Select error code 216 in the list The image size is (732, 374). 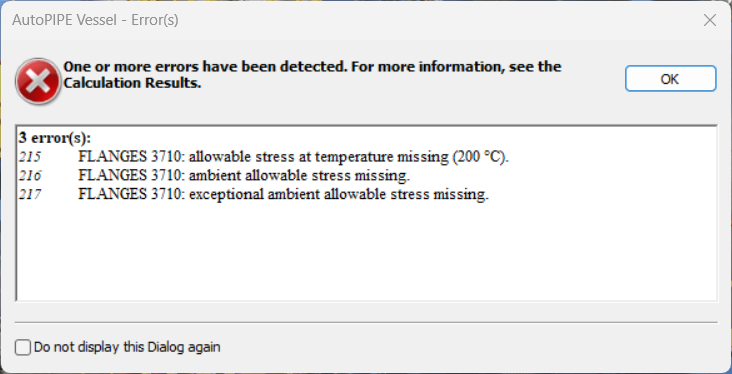point(30,176)
